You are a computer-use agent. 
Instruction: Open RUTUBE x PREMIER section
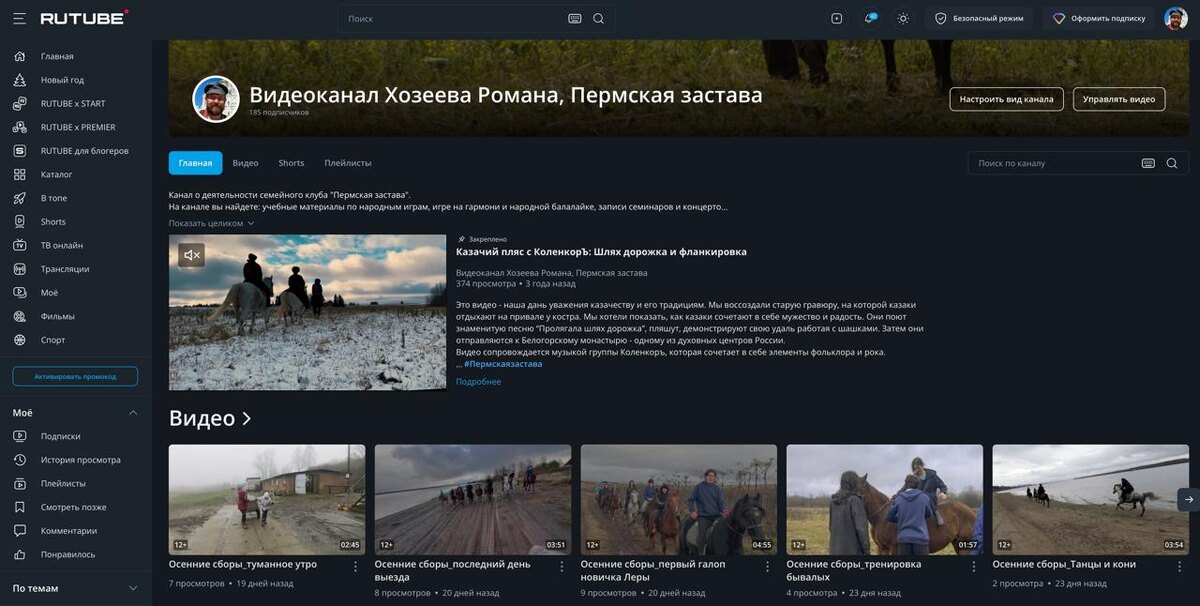point(76,127)
